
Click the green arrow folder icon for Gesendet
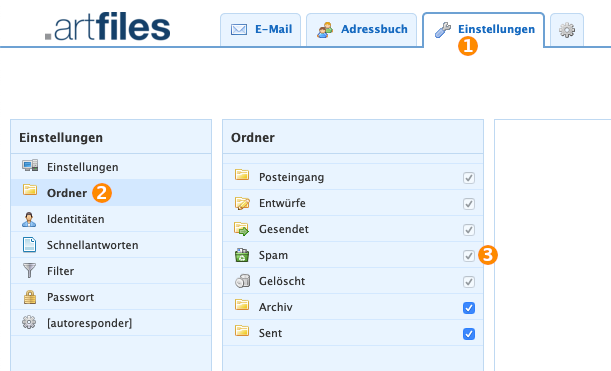242,229
